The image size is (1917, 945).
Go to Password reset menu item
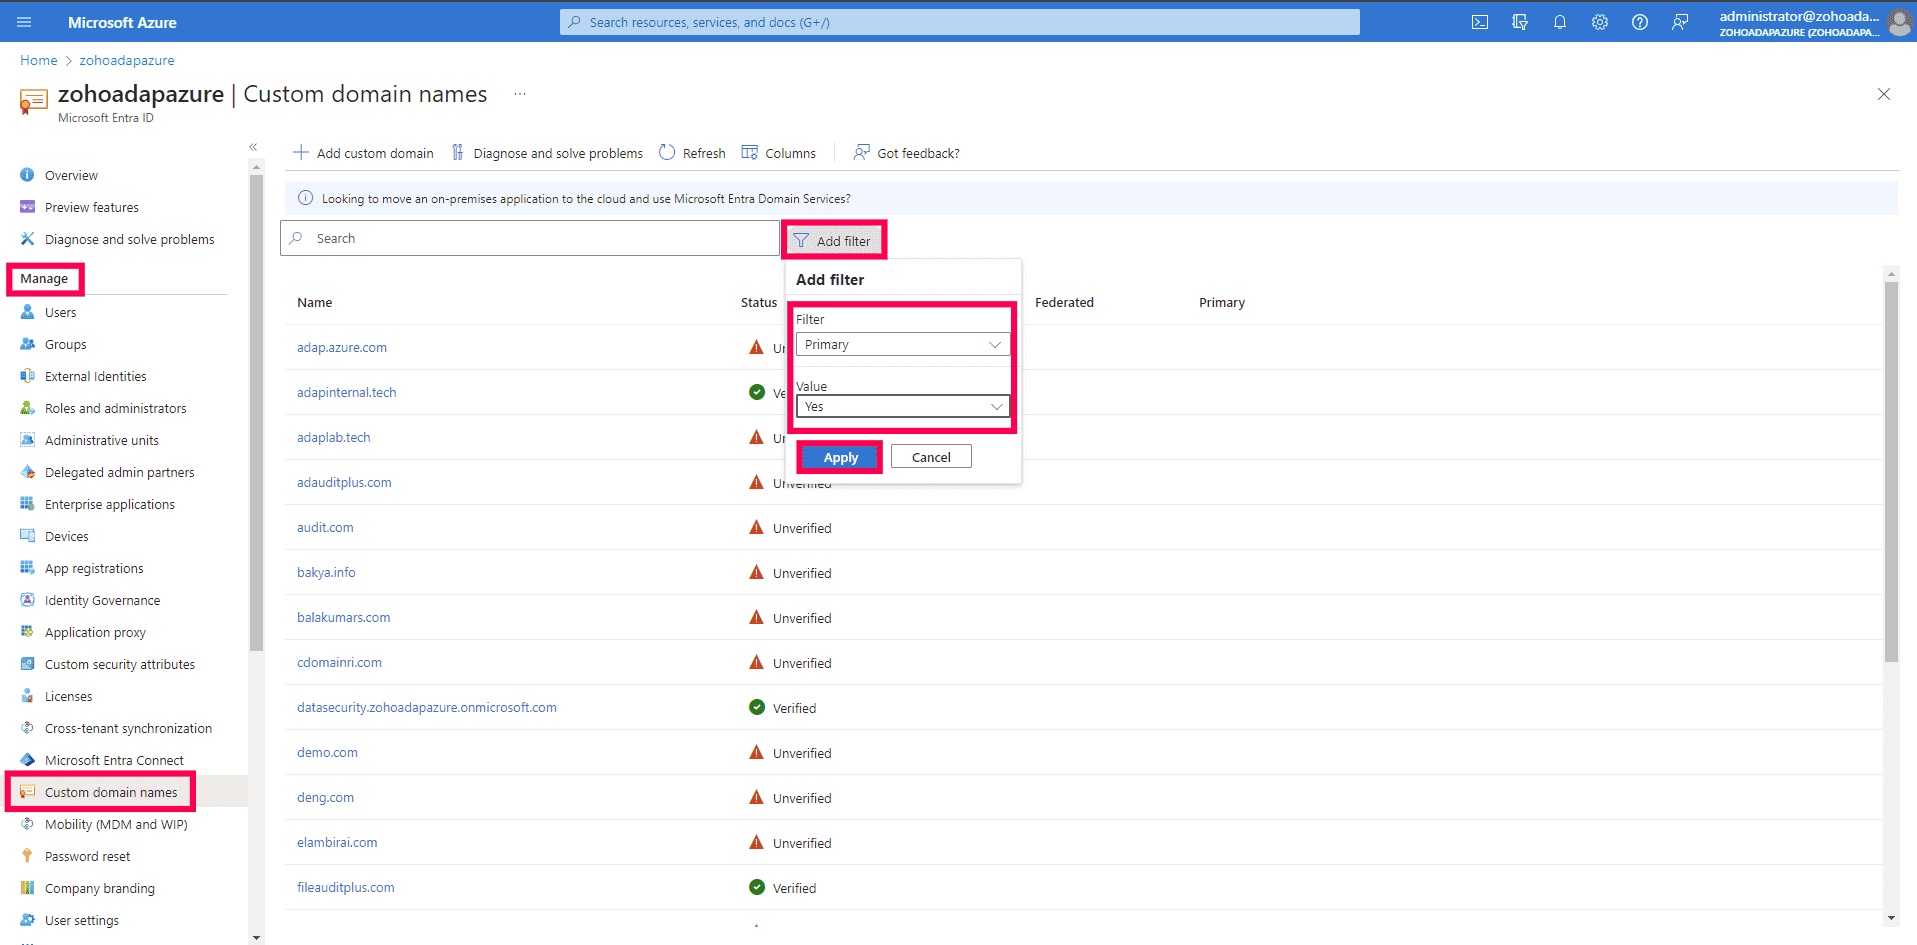[x=87, y=857]
